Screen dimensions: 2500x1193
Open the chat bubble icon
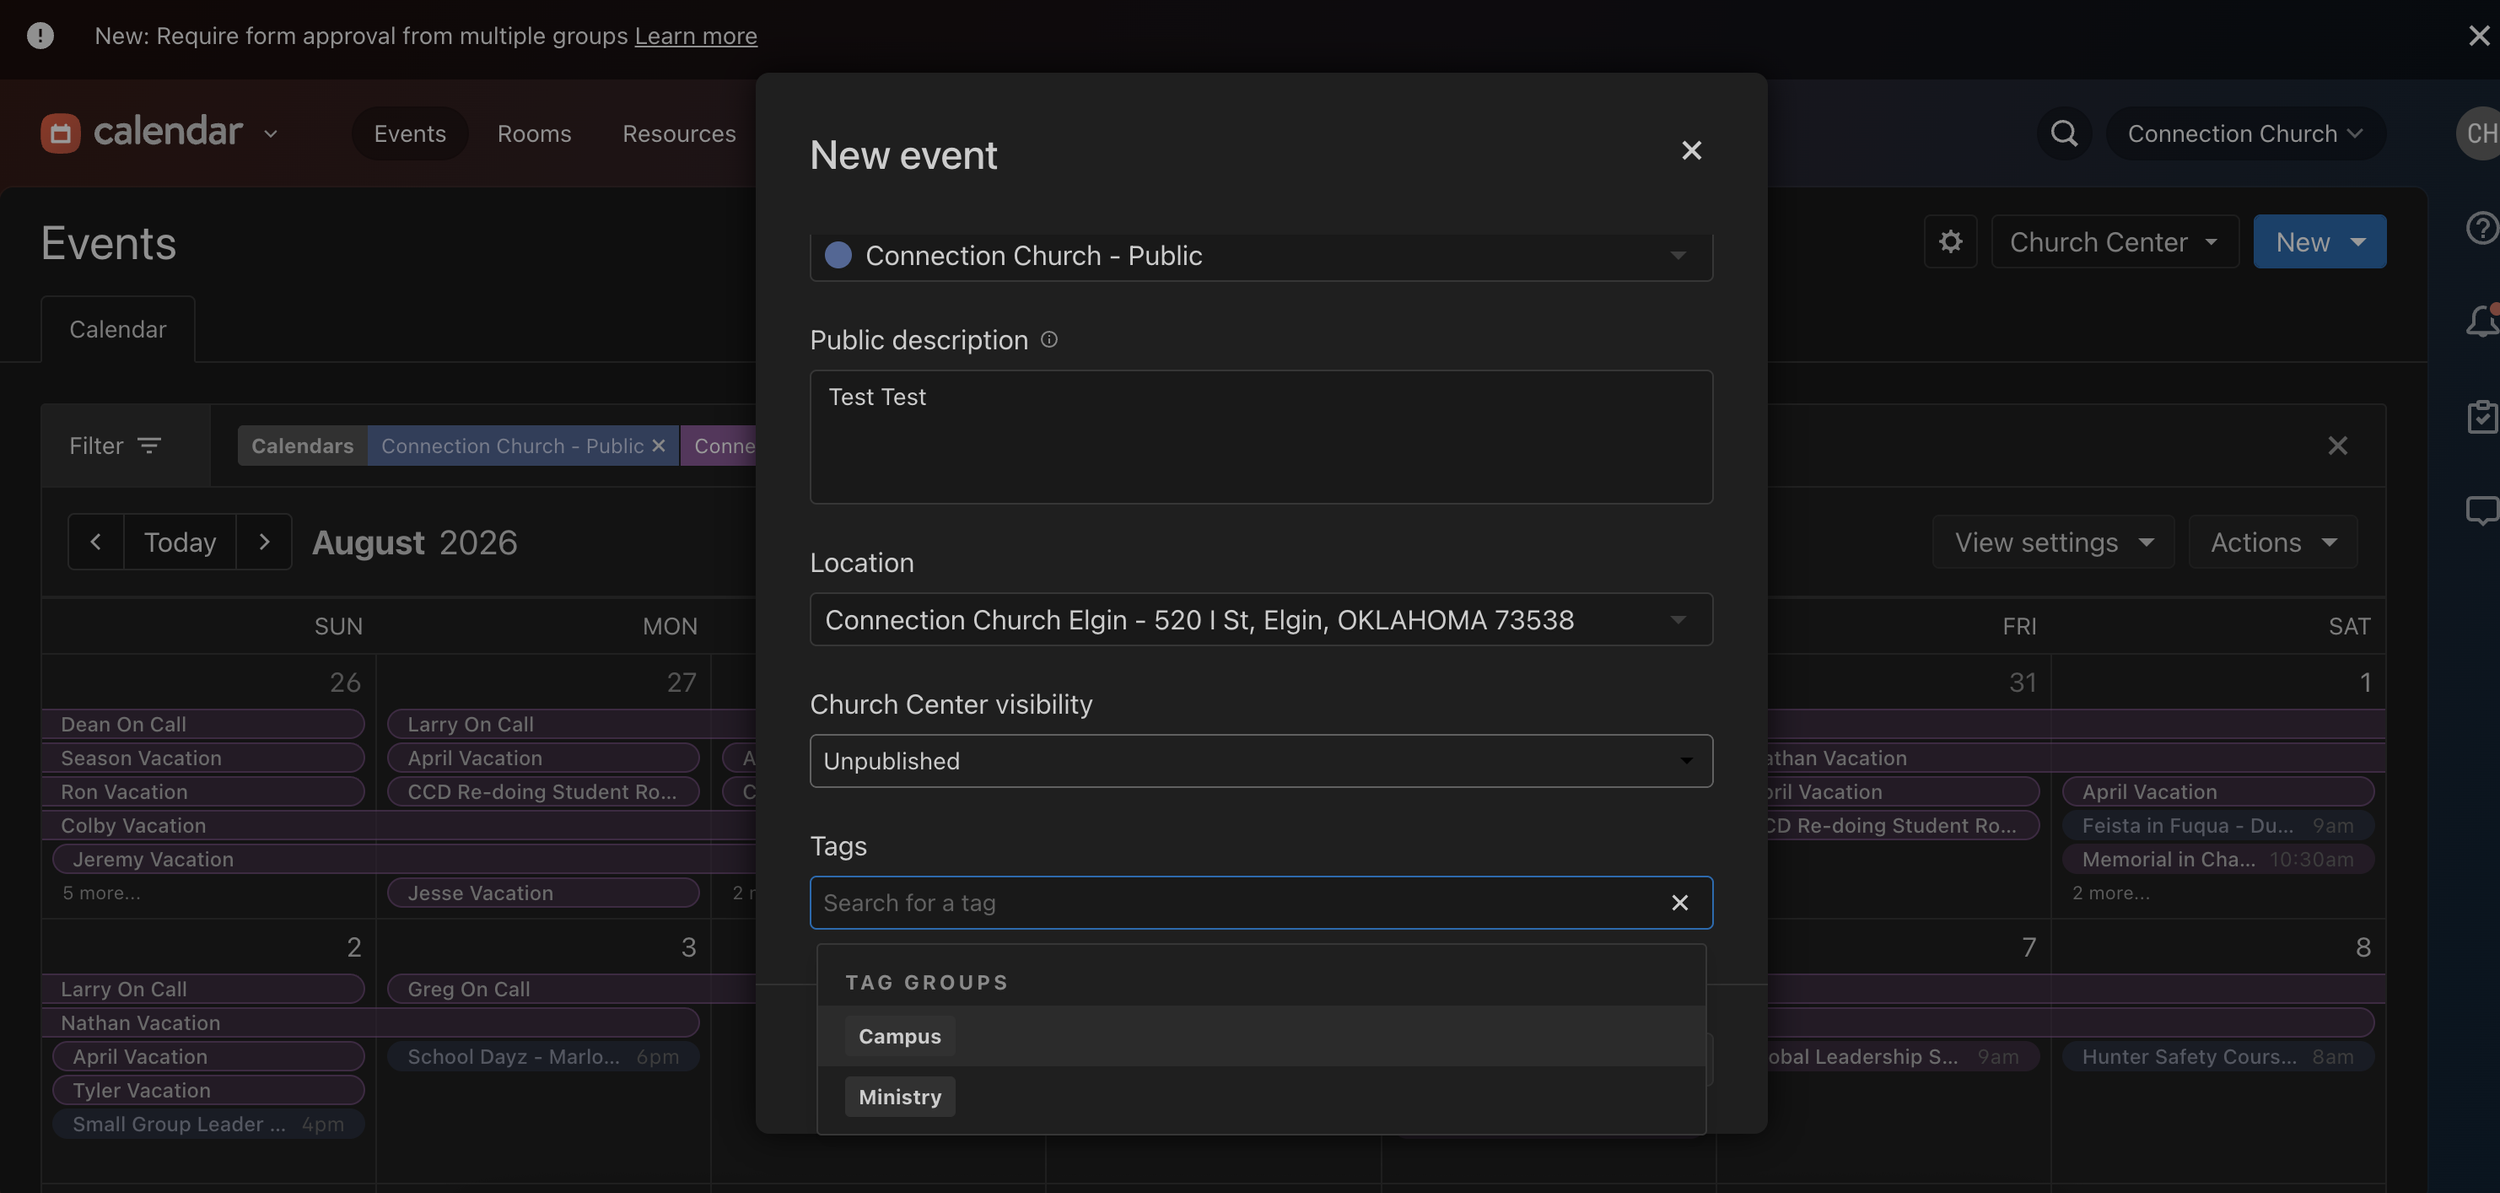(x=2482, y=511)
